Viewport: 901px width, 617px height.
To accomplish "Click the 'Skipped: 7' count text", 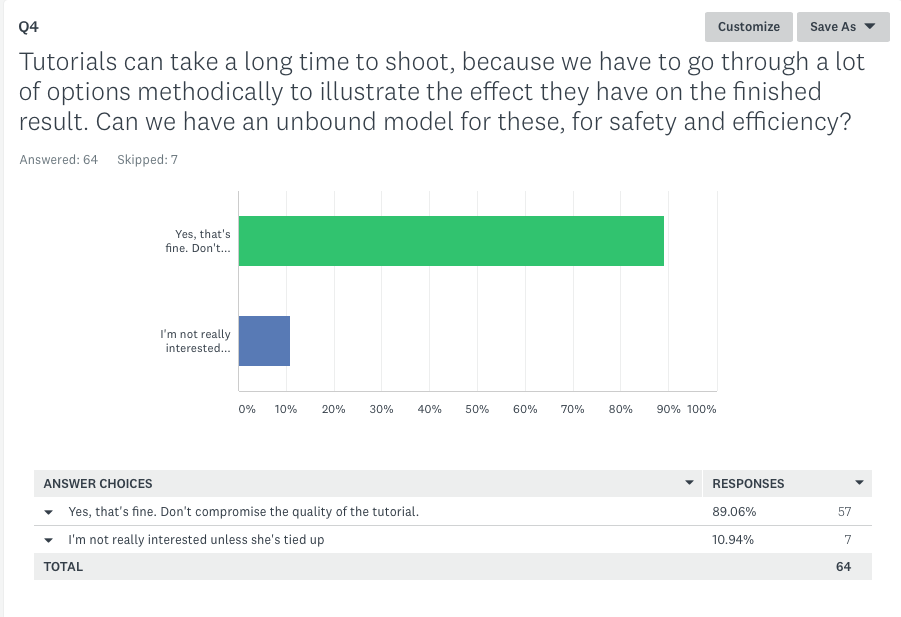I will (x=147, y=160).
